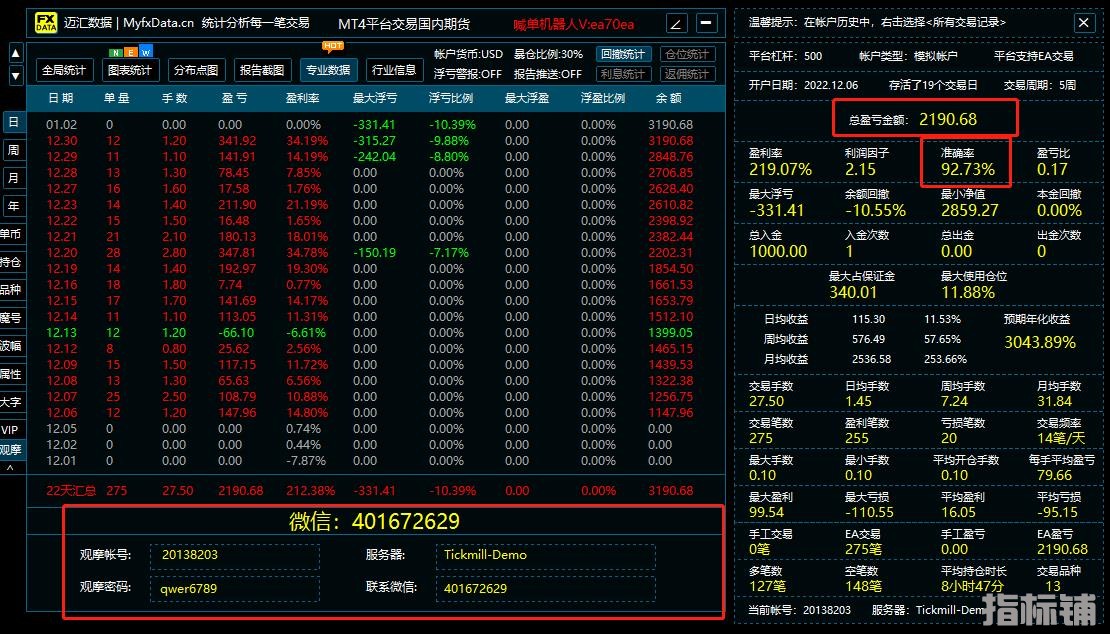
Task: Toggle 报告推送 OFF setting
Action: 548,74
